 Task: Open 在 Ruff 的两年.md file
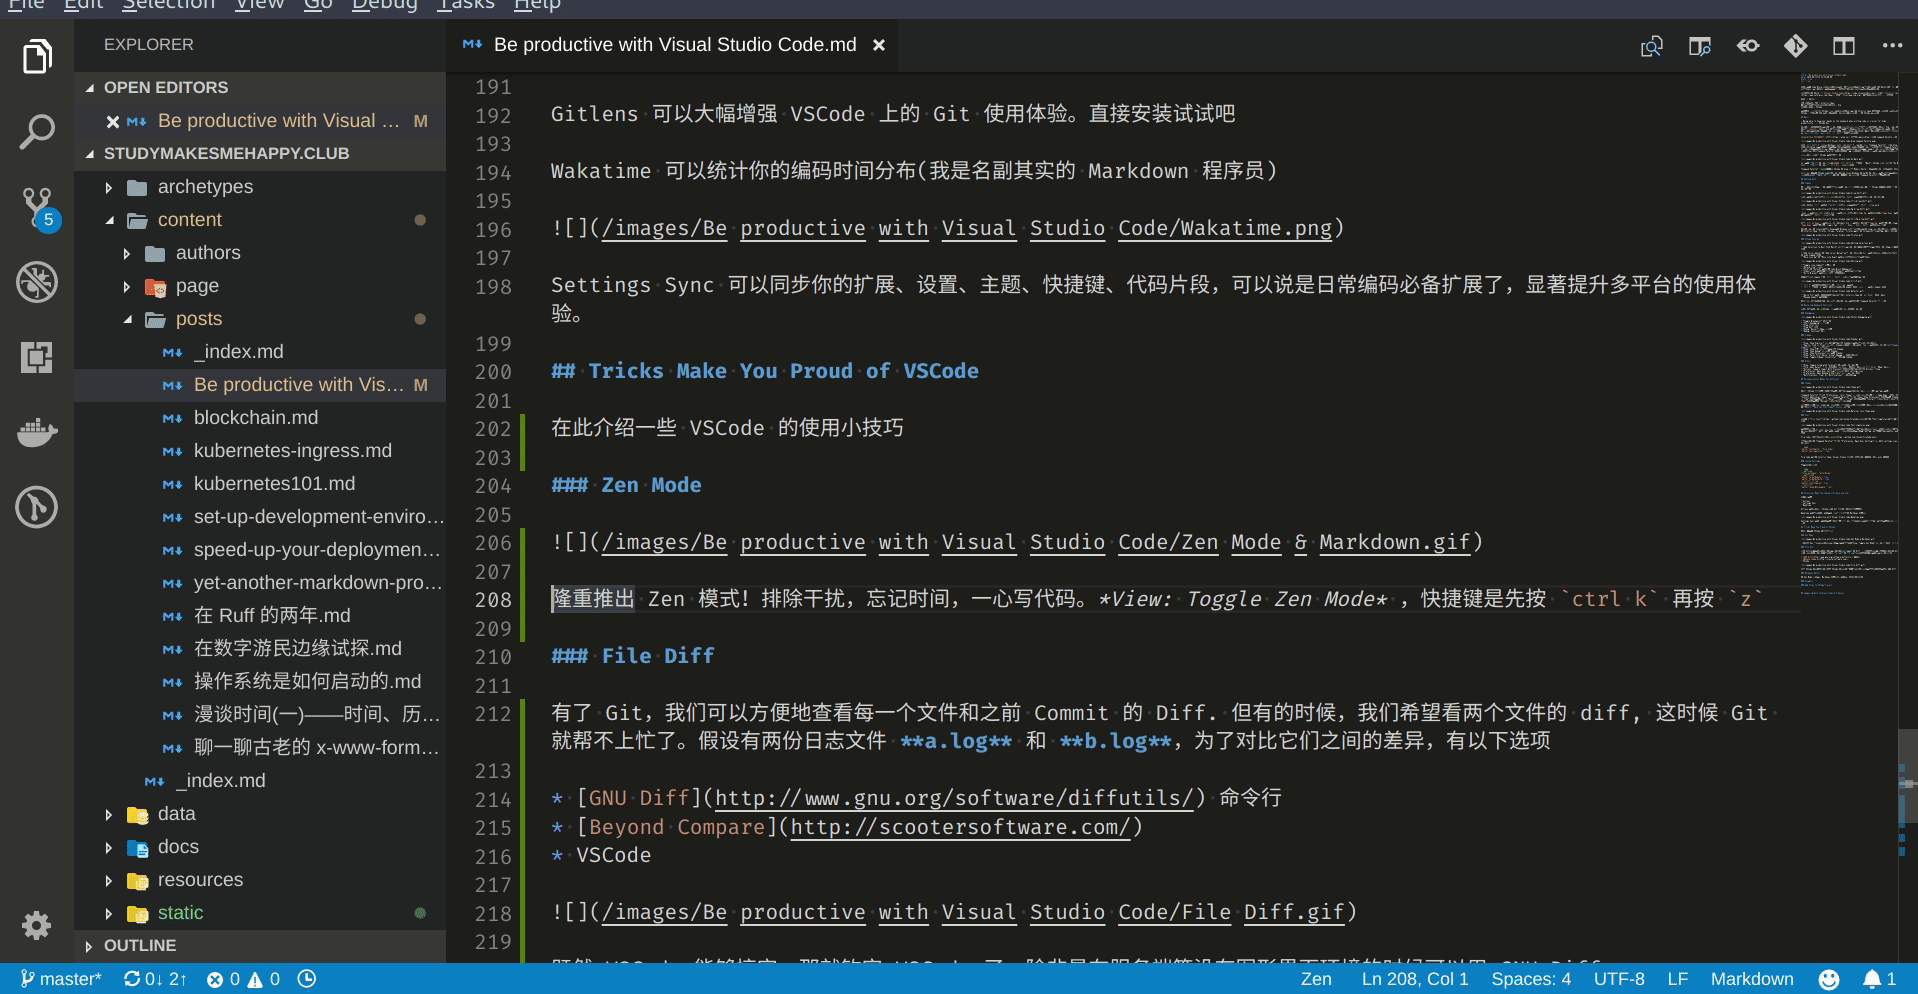(260, 616)
